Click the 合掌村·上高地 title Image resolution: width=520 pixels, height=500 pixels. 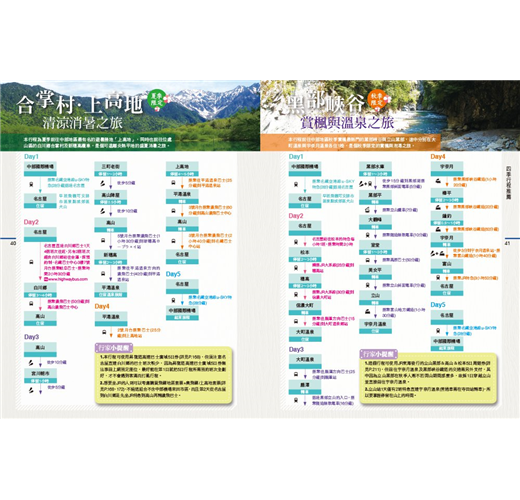79,104
